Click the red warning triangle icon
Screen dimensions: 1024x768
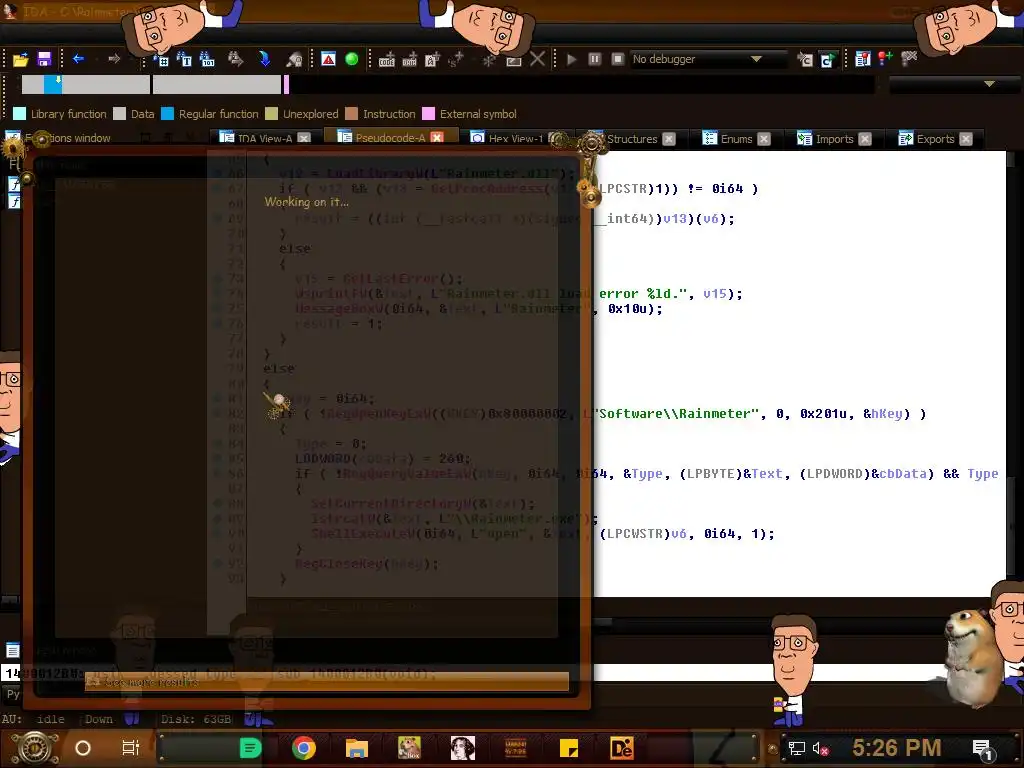tap(328, 59)
